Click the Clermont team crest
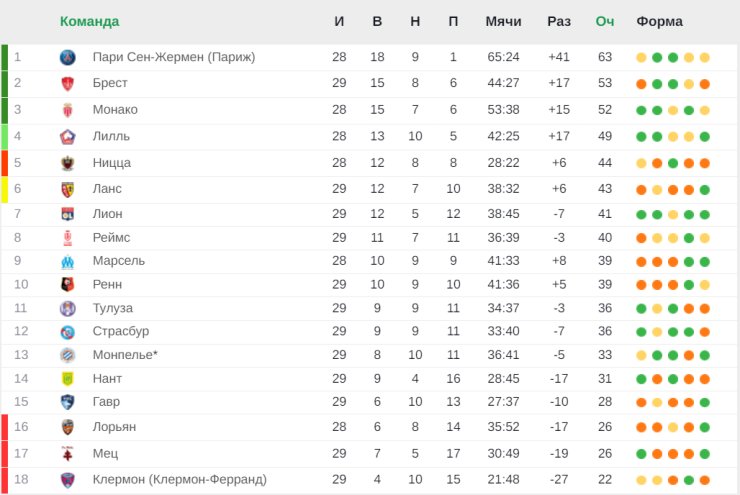Image resolution: width=740 pixels, height=495 pixels. coord(67,480)
